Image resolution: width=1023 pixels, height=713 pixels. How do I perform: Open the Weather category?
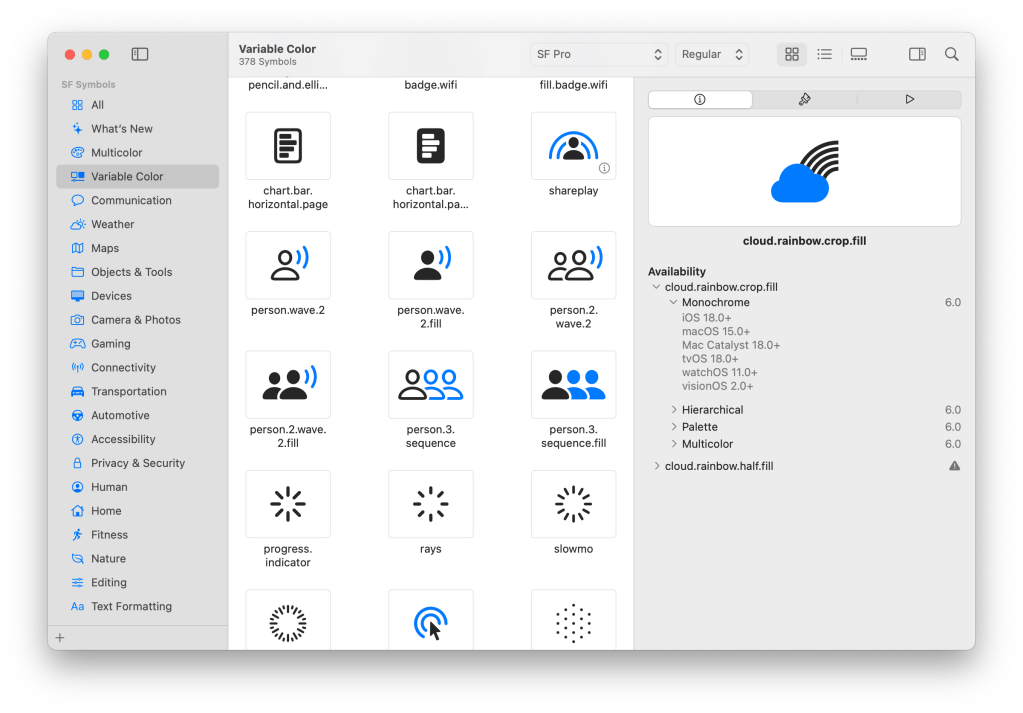(112, 225)
